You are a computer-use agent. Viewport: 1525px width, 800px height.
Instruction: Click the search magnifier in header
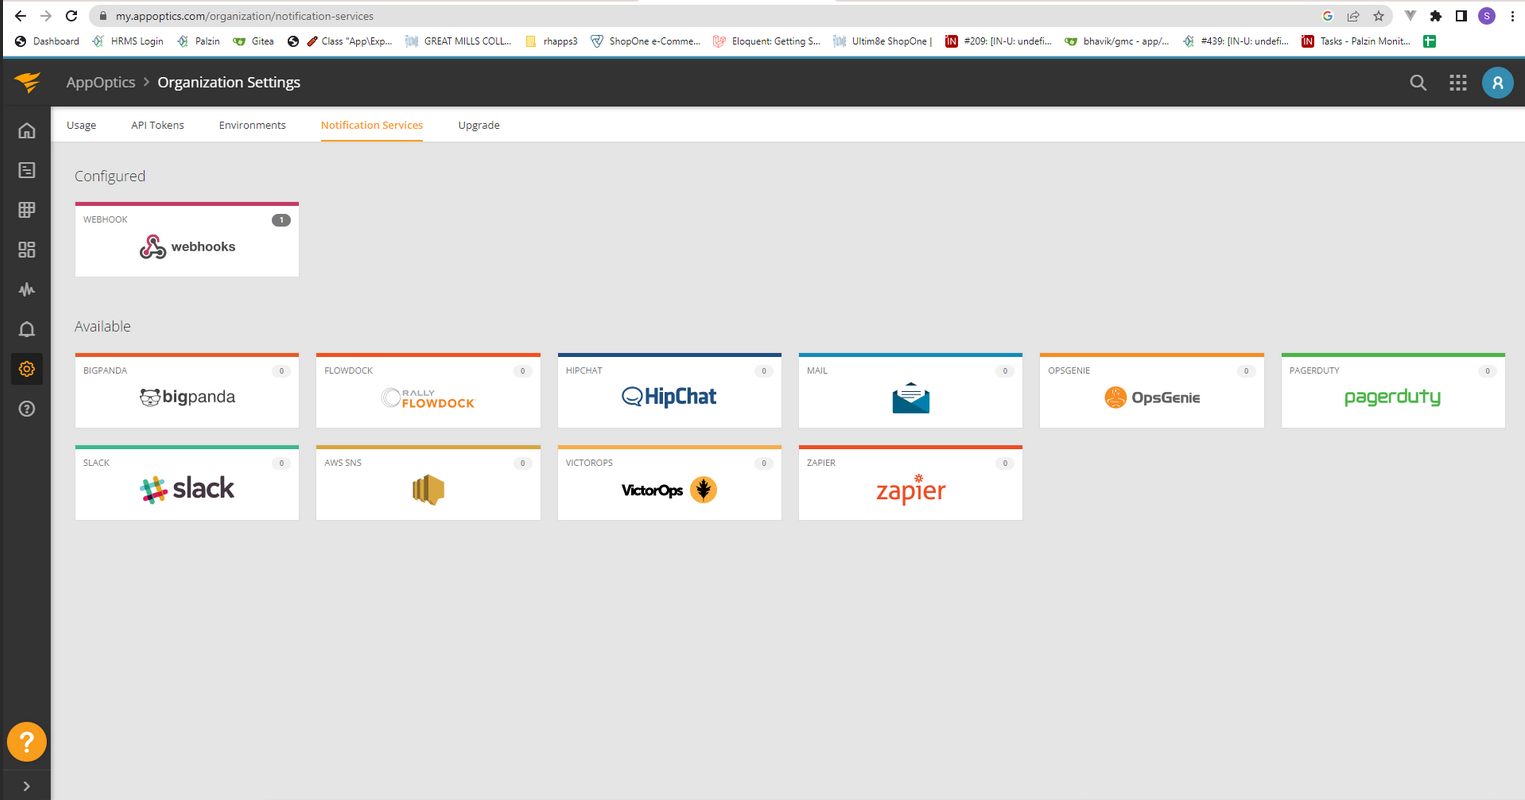point(1418,83)
